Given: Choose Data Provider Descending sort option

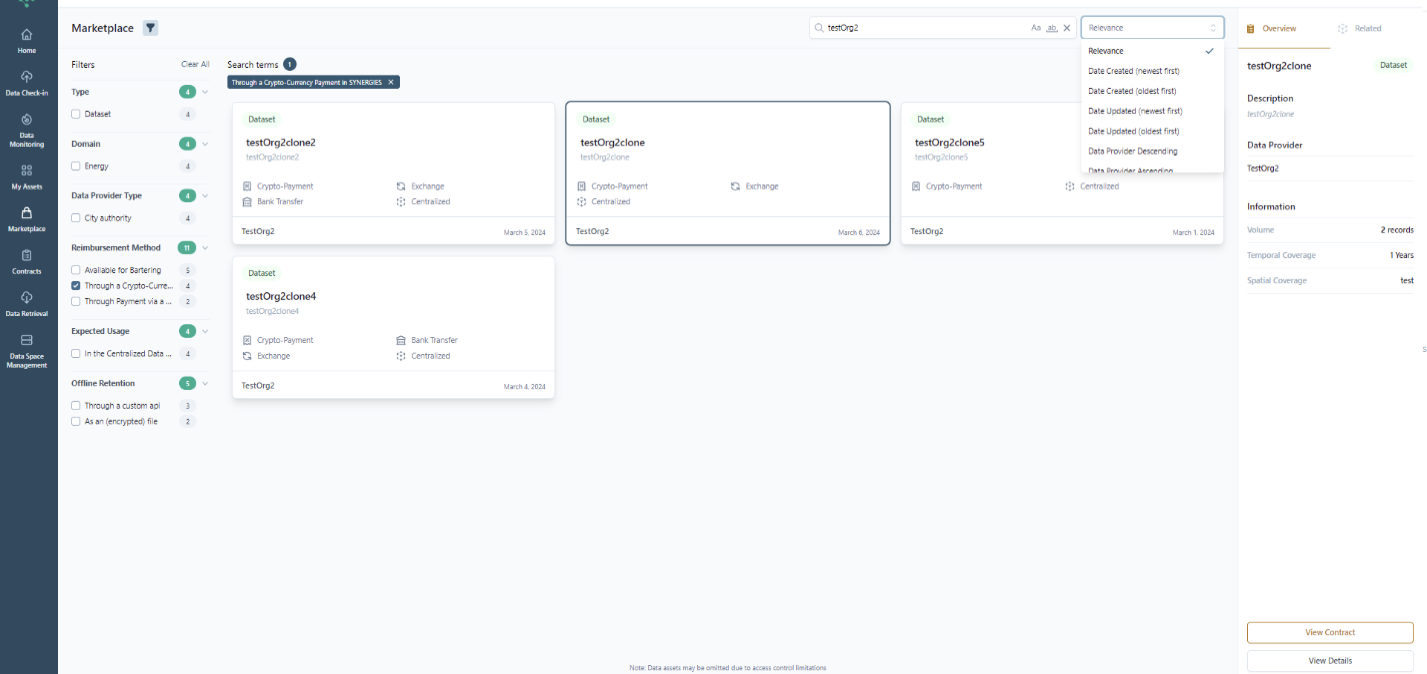Looking at the screenshot, I should [x=1132, y=151].
